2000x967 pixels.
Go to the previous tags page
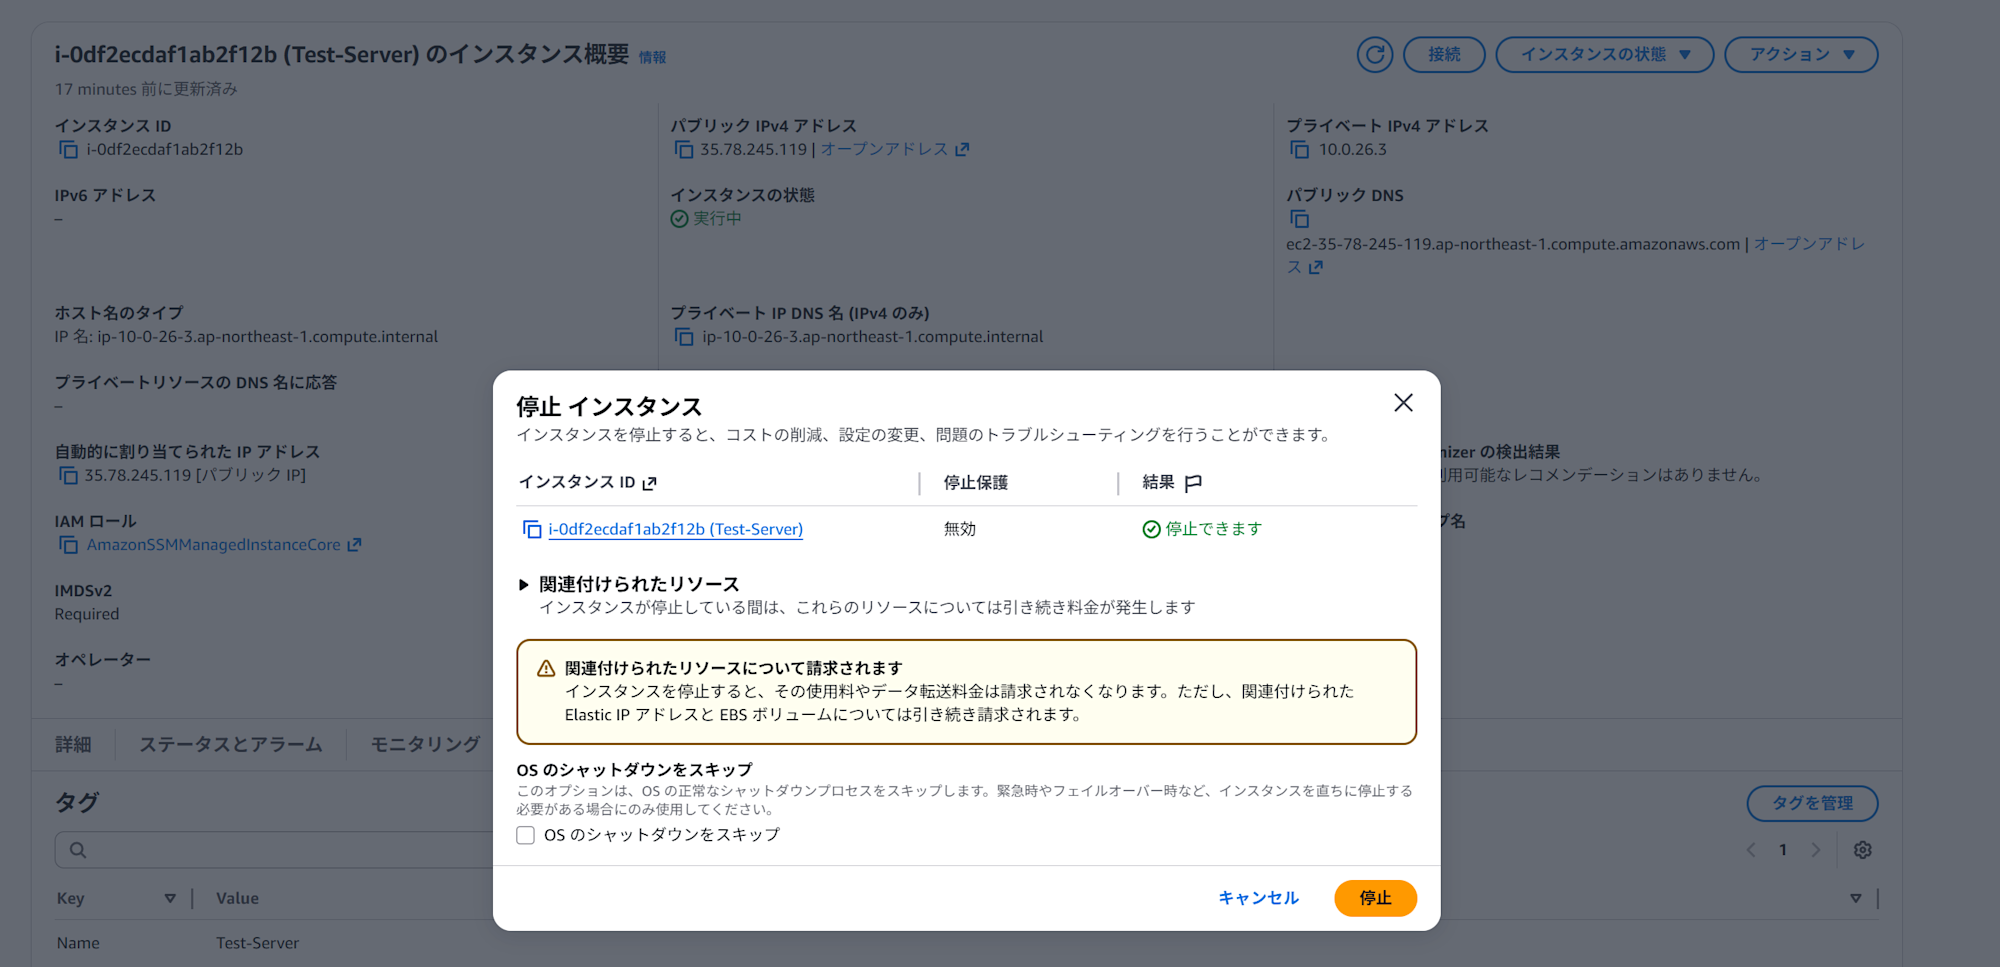coord(1751,850)
